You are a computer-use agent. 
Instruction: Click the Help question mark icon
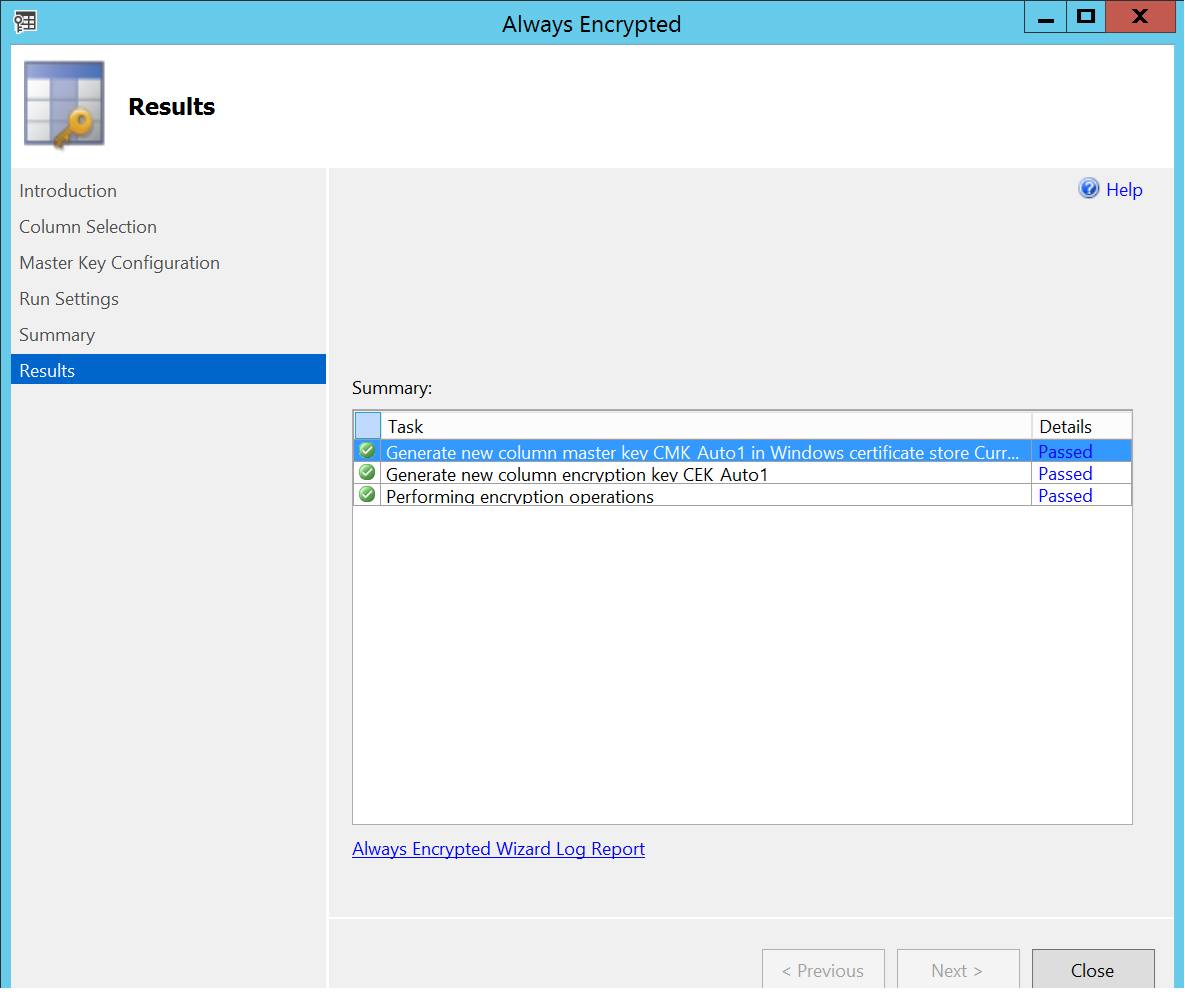tap(1088, 188)
